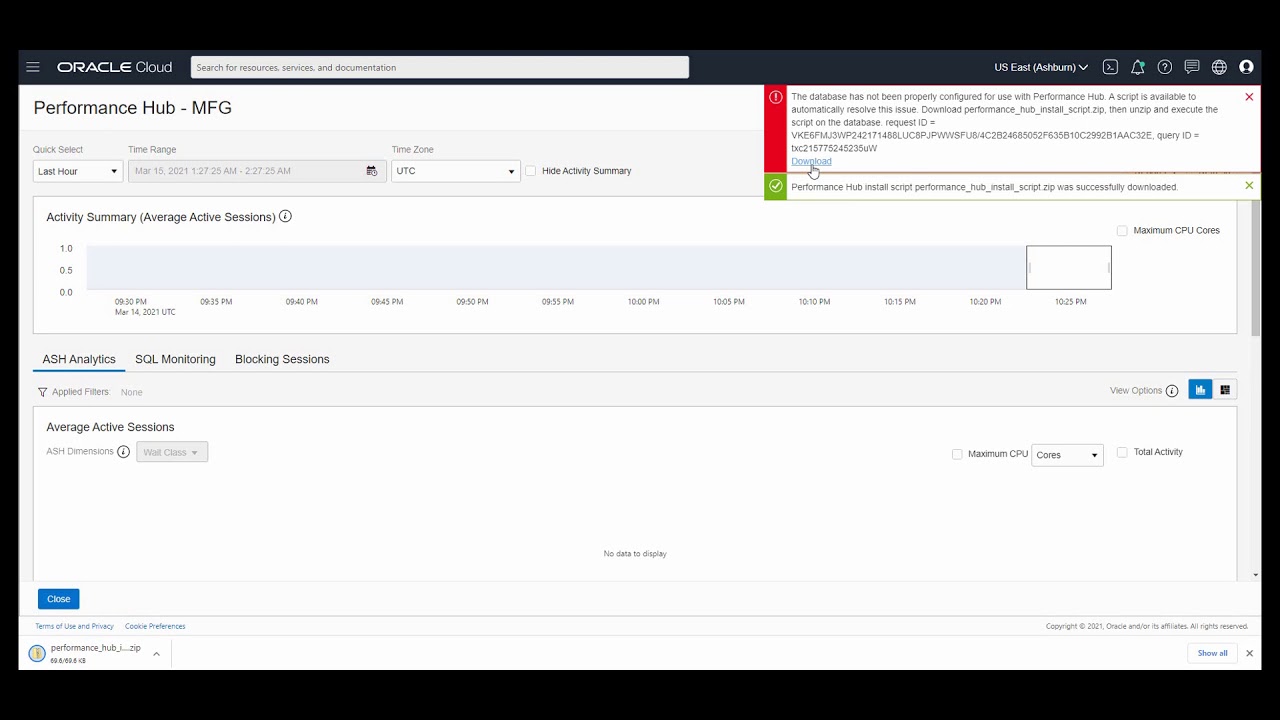Dismiss the red error notification
Screen dimensions: 1280x720
pyautogui.click(x=1249, y=97)
